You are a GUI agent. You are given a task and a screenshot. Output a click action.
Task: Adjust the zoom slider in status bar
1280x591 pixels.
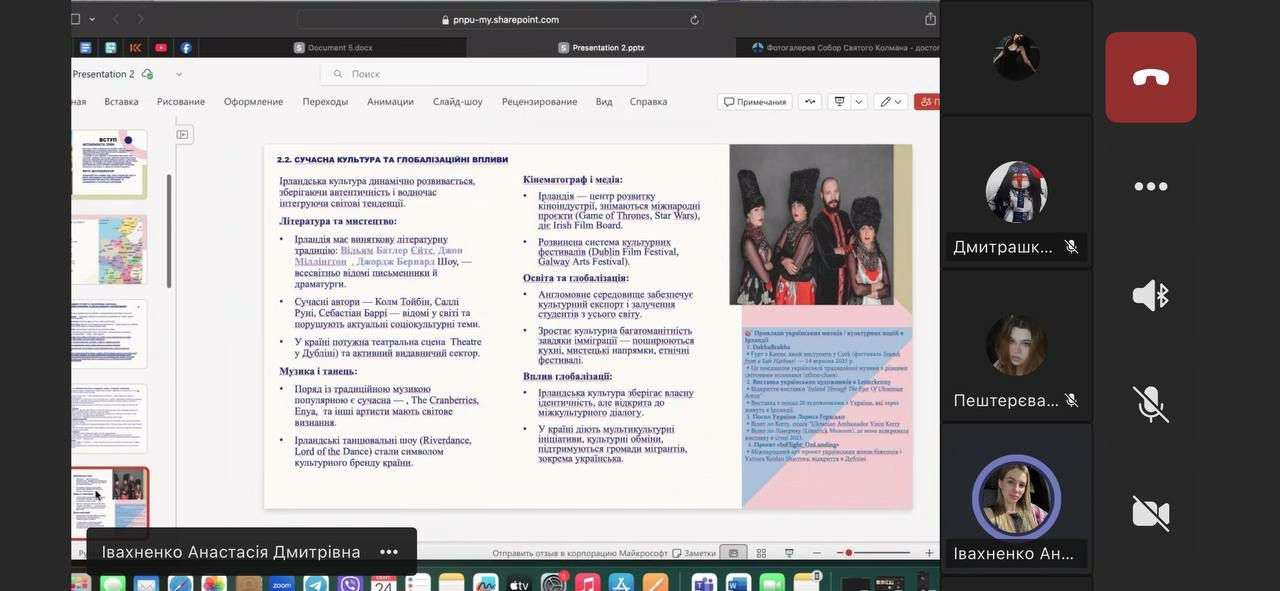pyautogui.click(x=850, y=553)
